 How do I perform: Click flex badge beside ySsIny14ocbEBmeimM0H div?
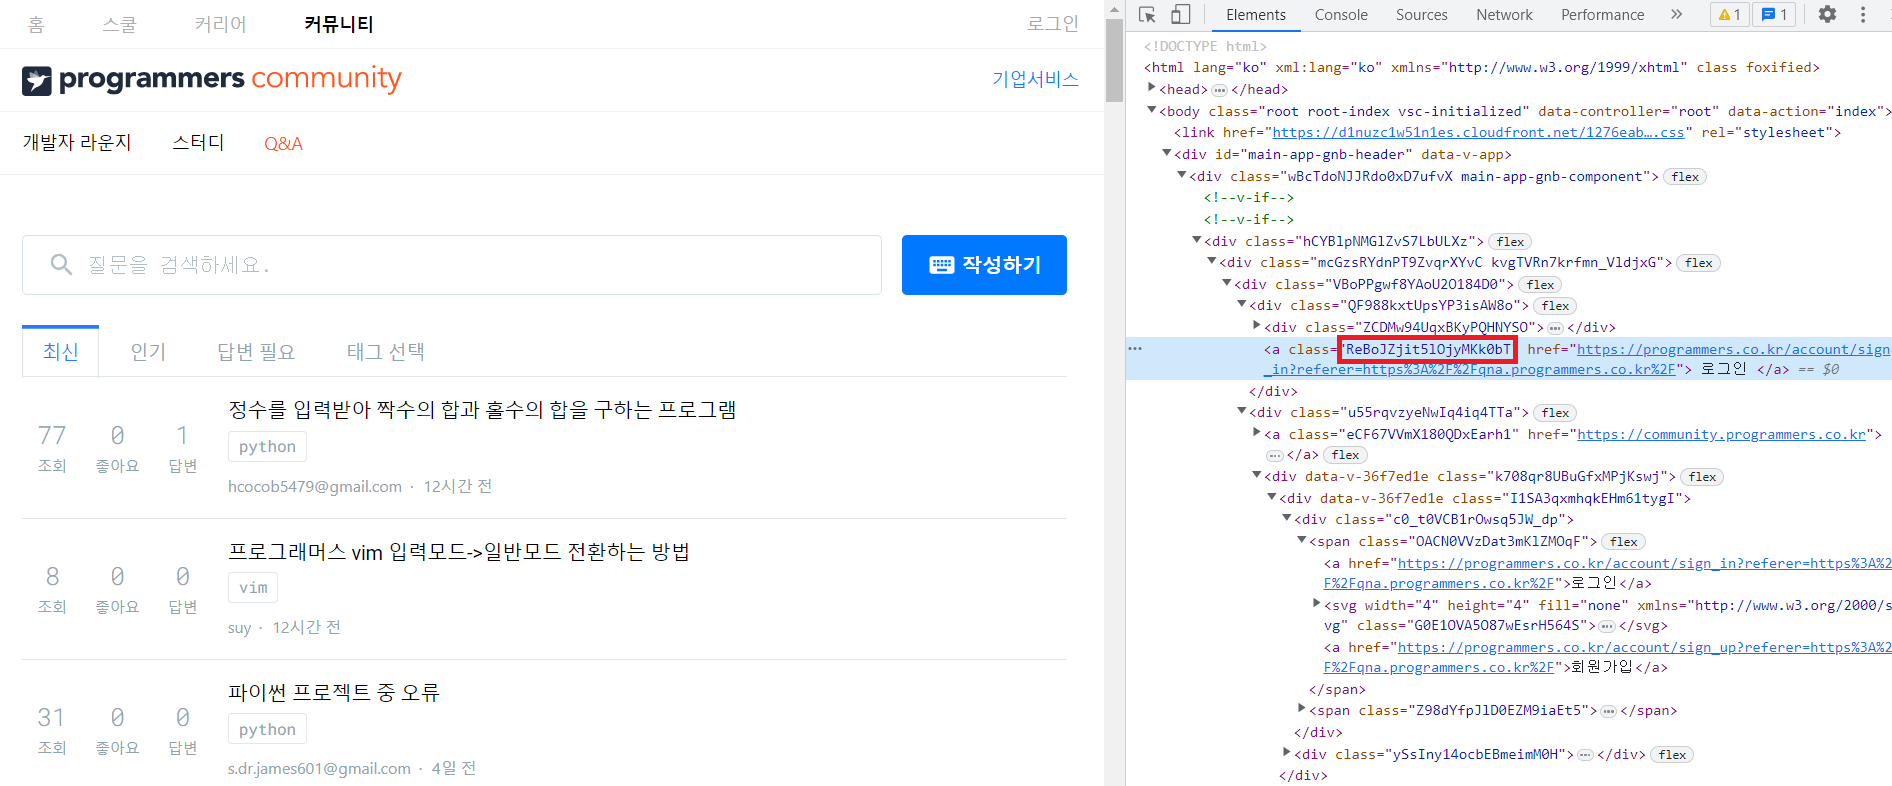[x=1672, y=755]
